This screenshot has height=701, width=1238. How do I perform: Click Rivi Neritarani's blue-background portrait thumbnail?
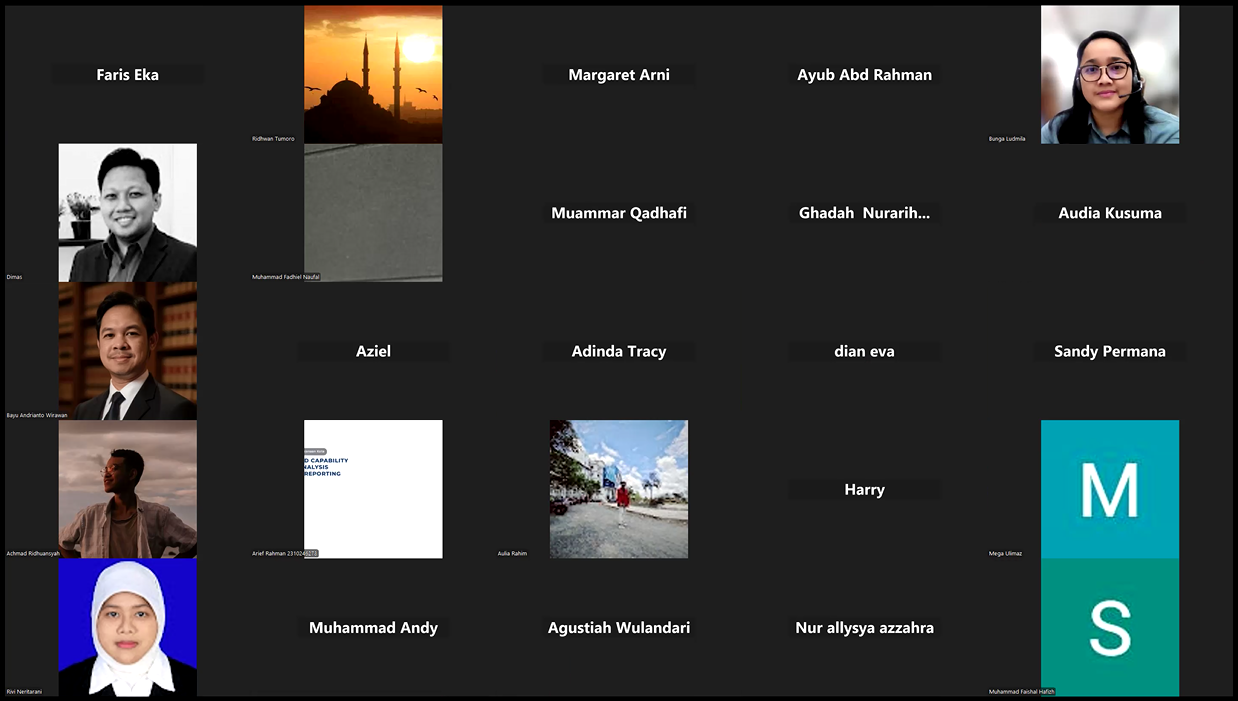[127, 627]
